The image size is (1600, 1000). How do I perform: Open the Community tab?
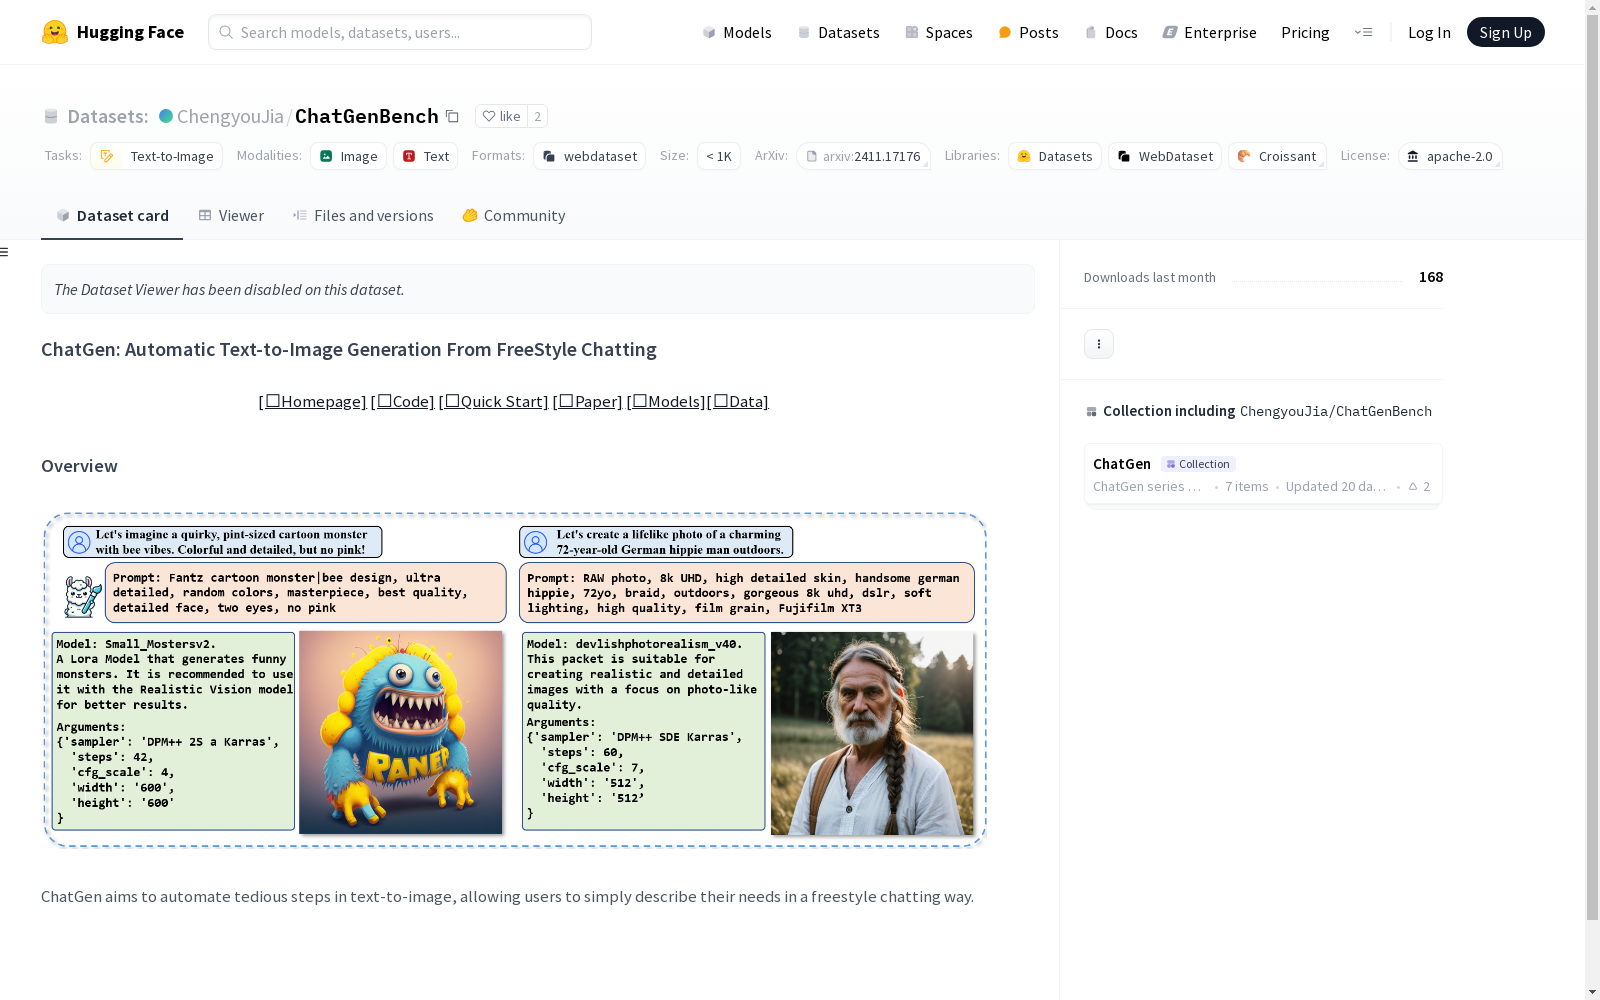514,216
